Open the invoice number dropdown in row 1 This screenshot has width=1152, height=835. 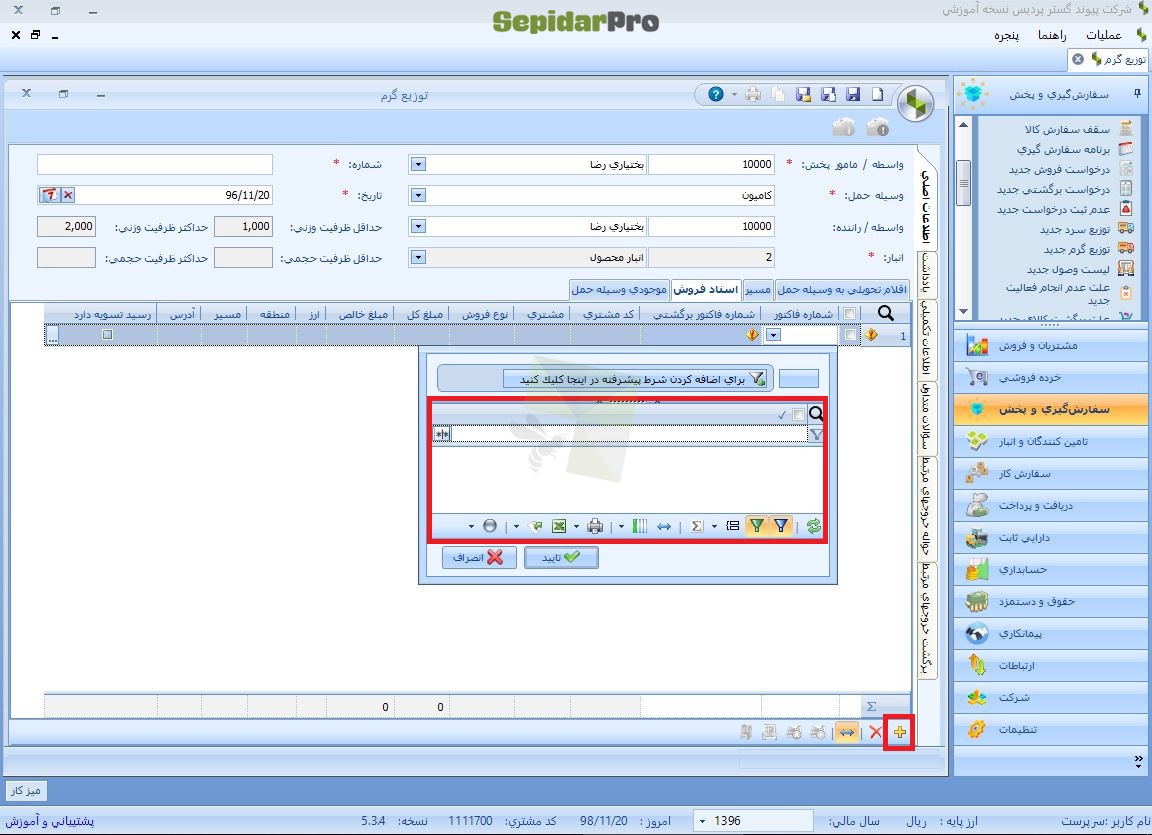tap(773, 335)
